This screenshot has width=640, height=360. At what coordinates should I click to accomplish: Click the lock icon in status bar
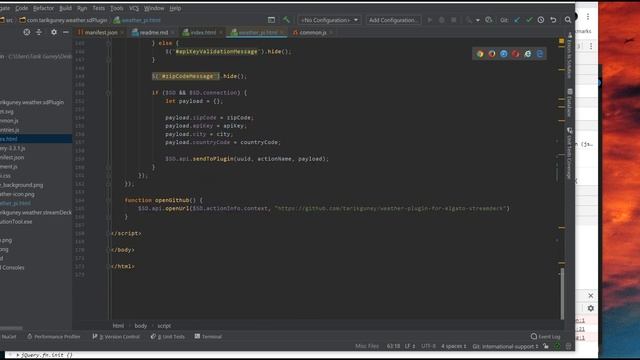[546, 346]
